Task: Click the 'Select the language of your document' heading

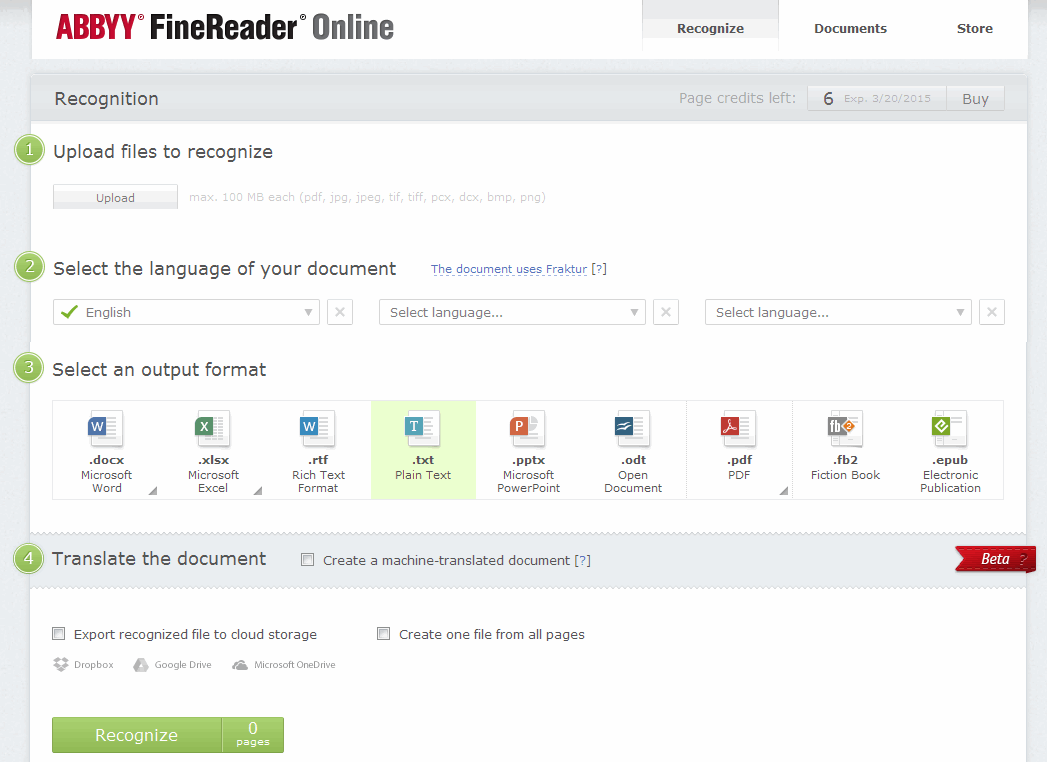Action: [x=224, y=269]
